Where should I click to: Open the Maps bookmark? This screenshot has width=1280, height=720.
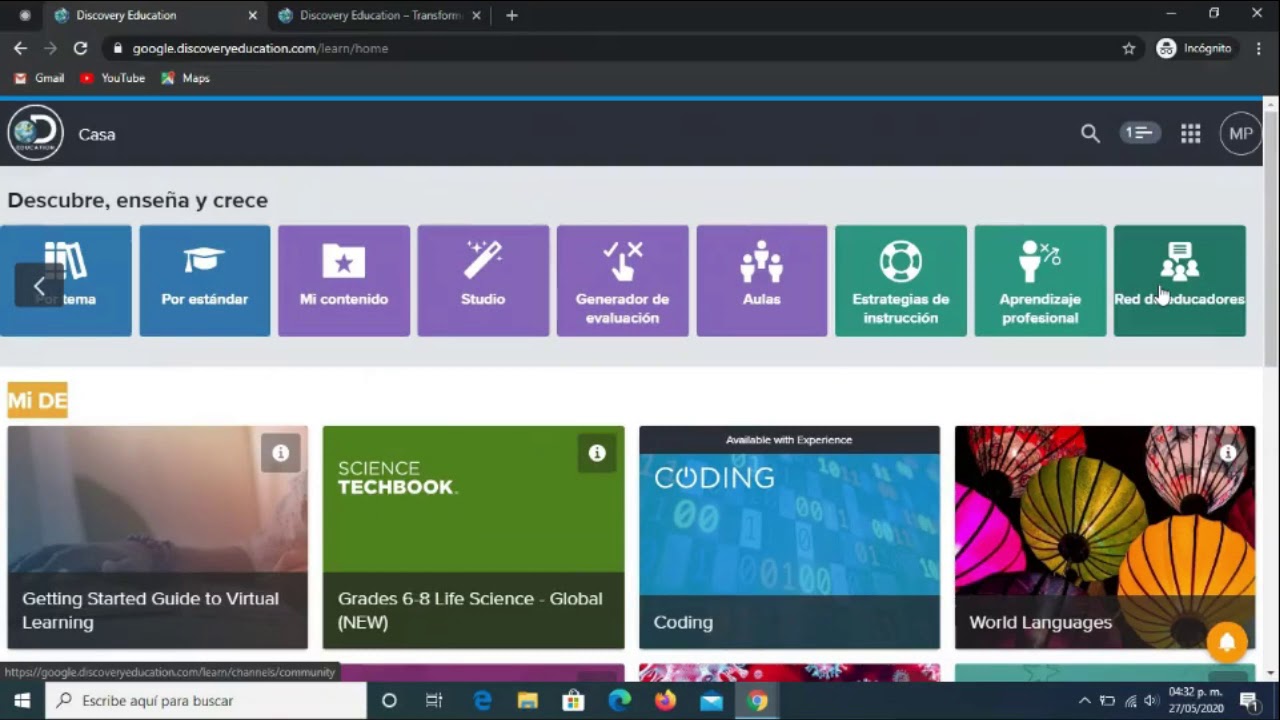[x=186, y=78]
